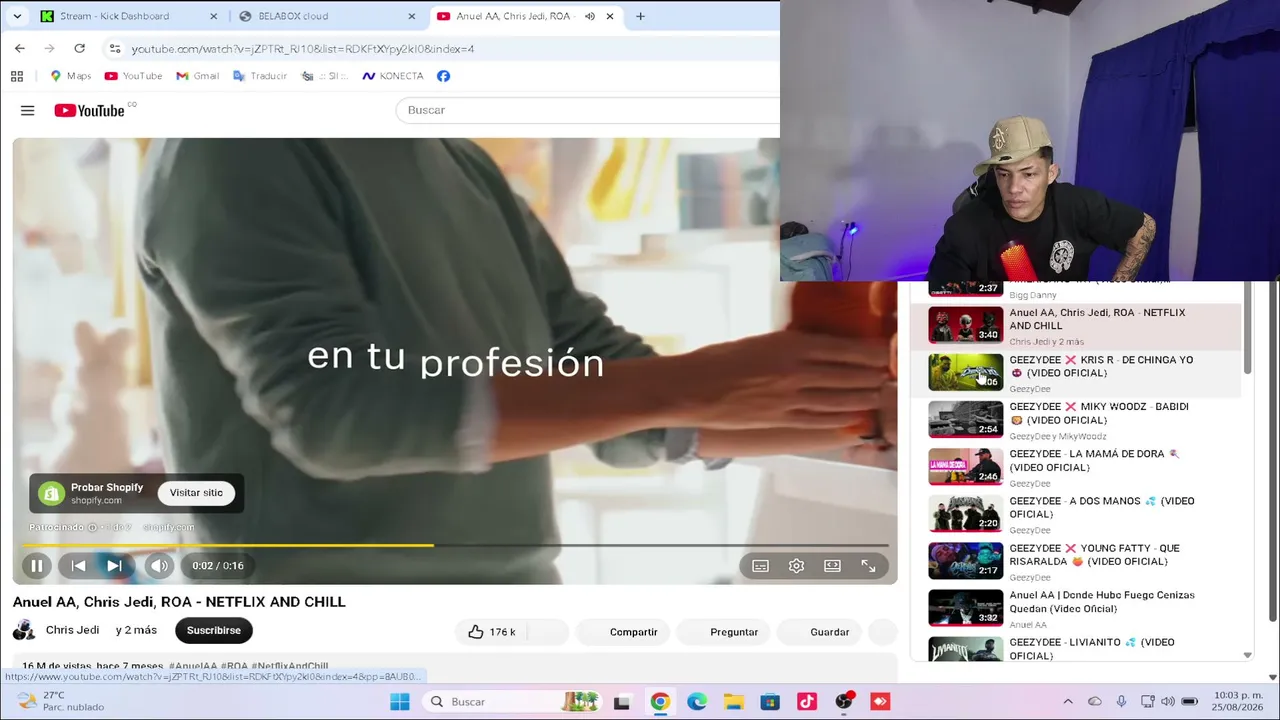Viewport: 1280px width, 720px height.
Task: Skip to the previous video in the player
Action: point(78,566)
